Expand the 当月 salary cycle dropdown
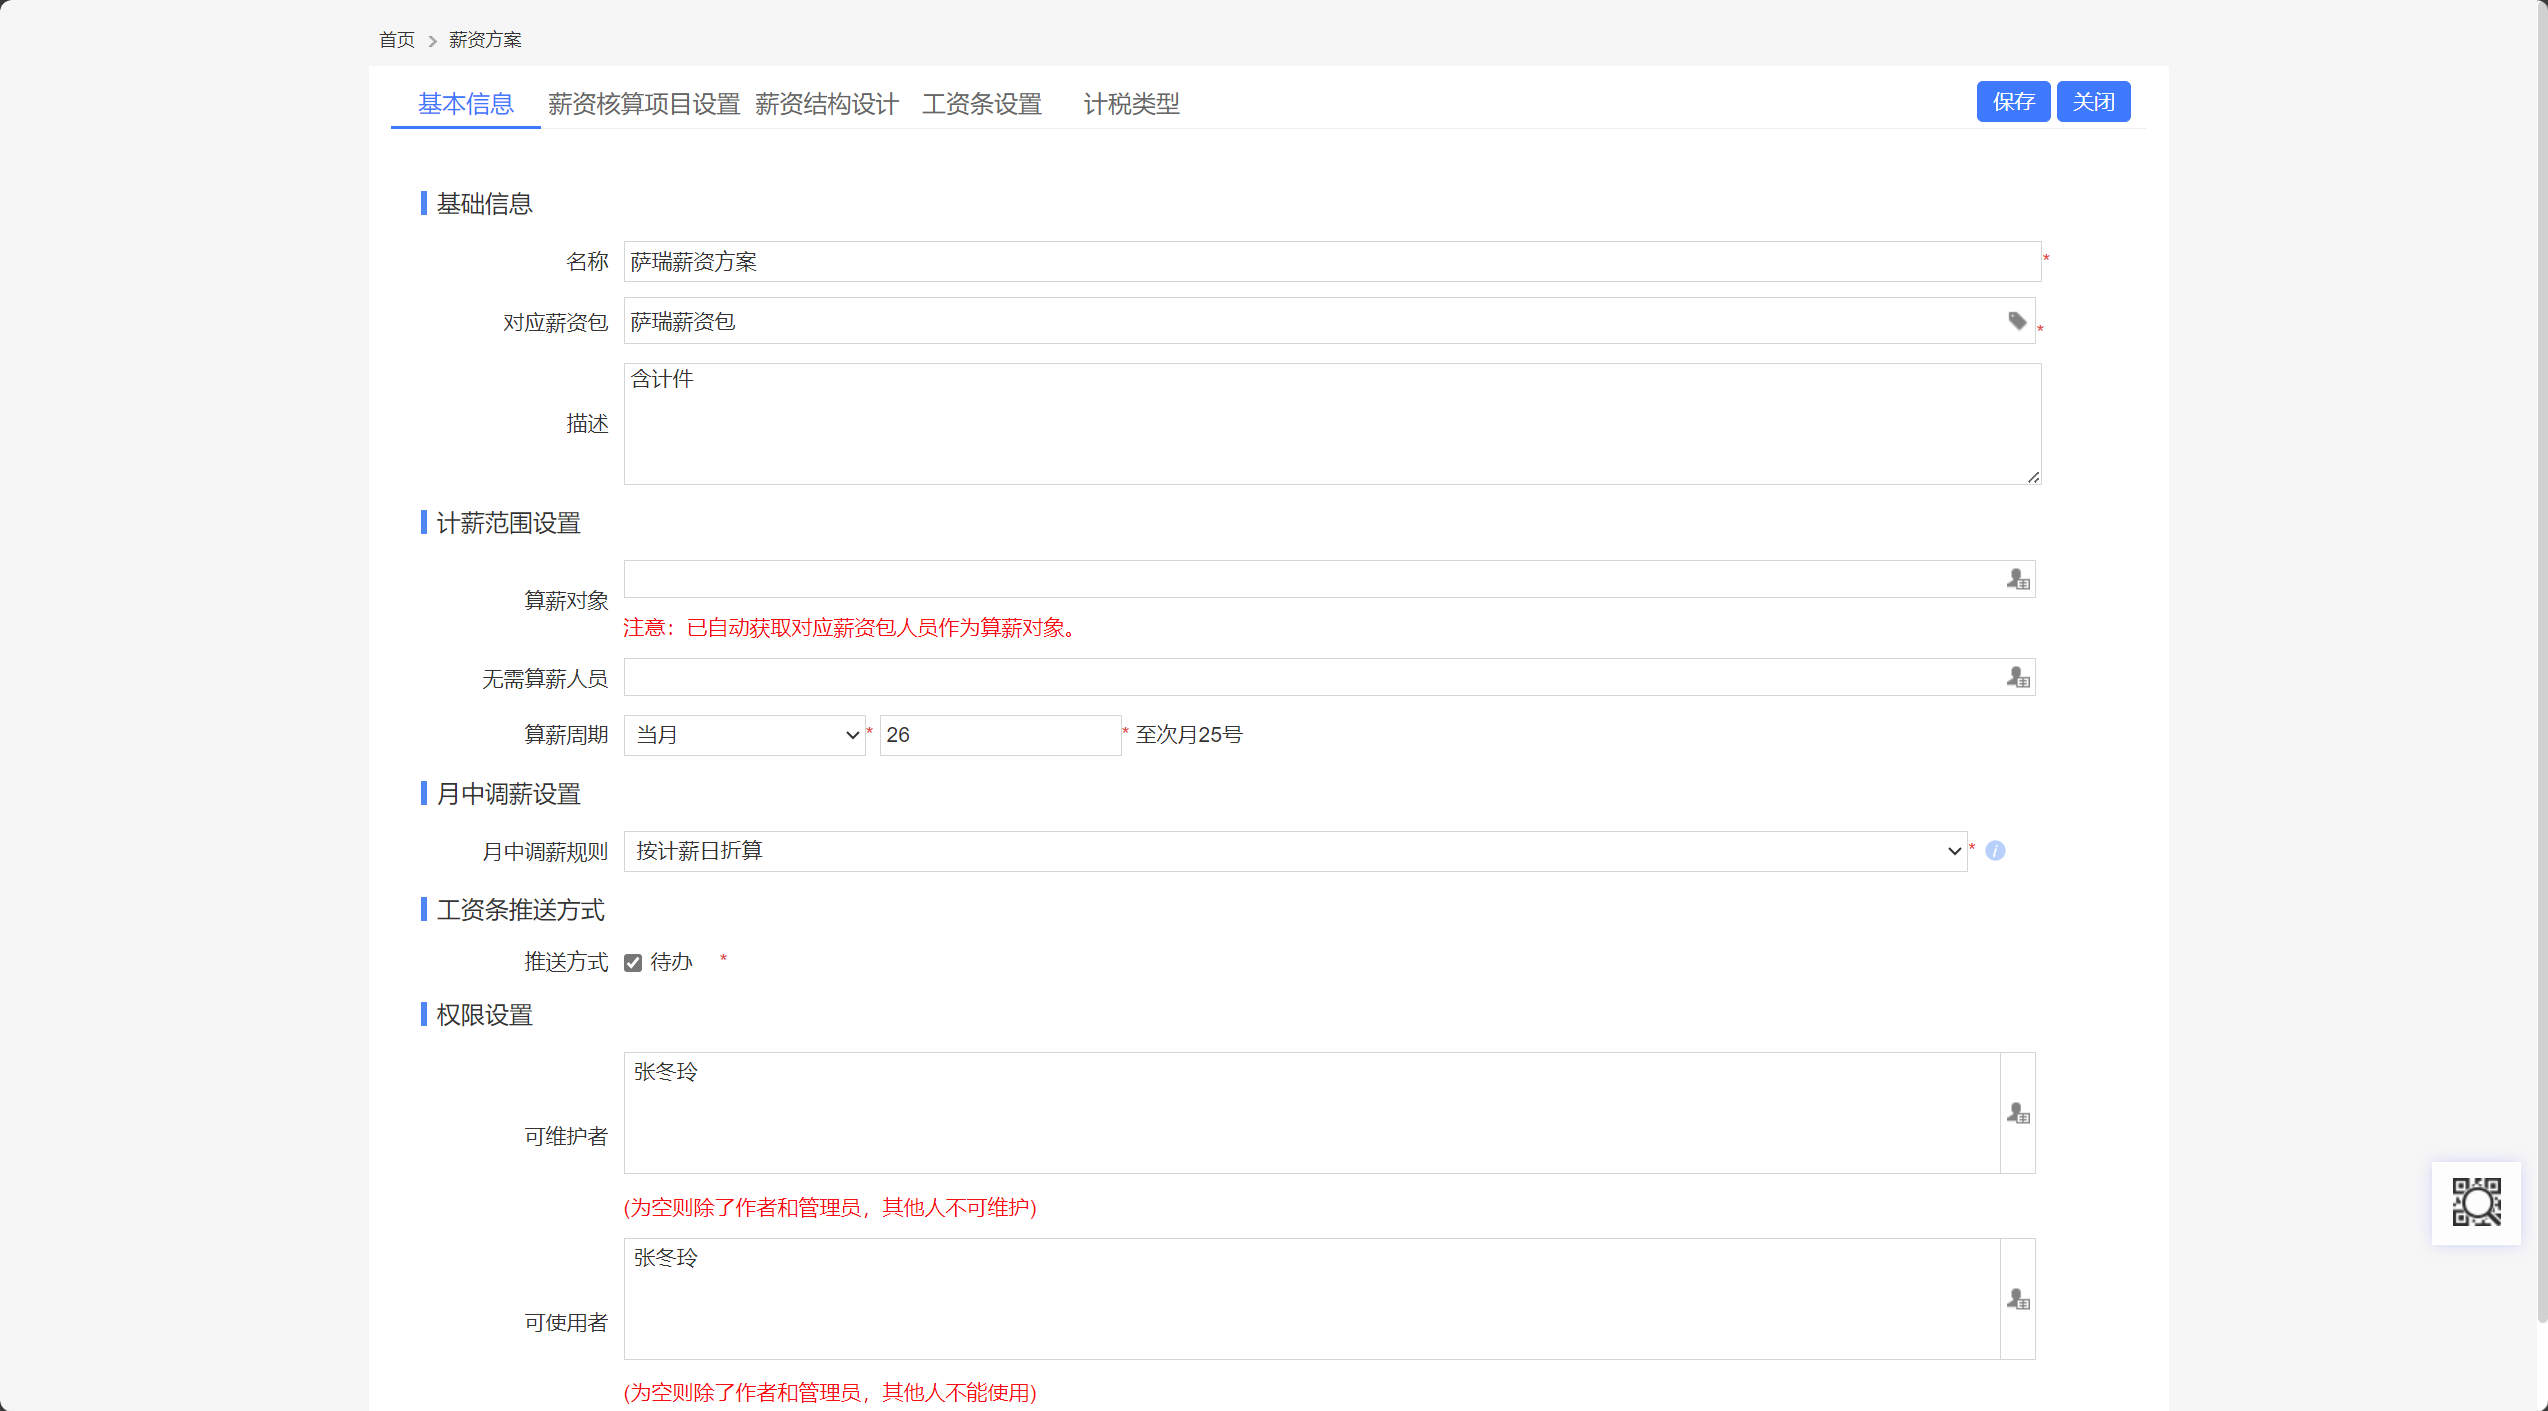The image size is (2548, 1411). [744, 735]
